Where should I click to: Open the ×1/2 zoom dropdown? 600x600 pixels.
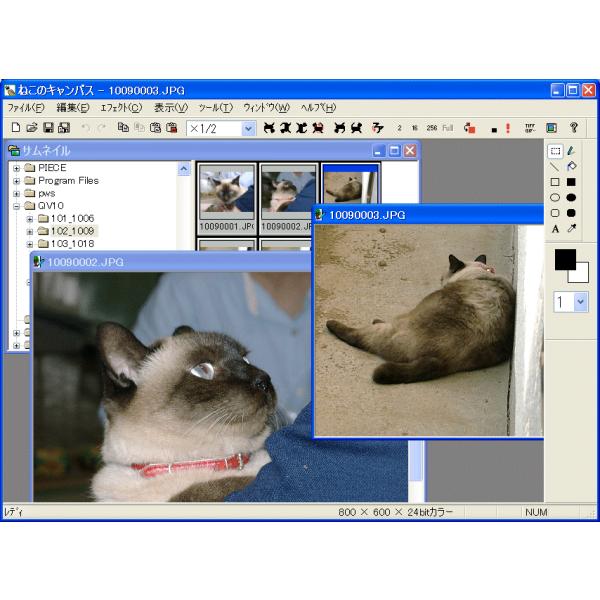[248, 129]
